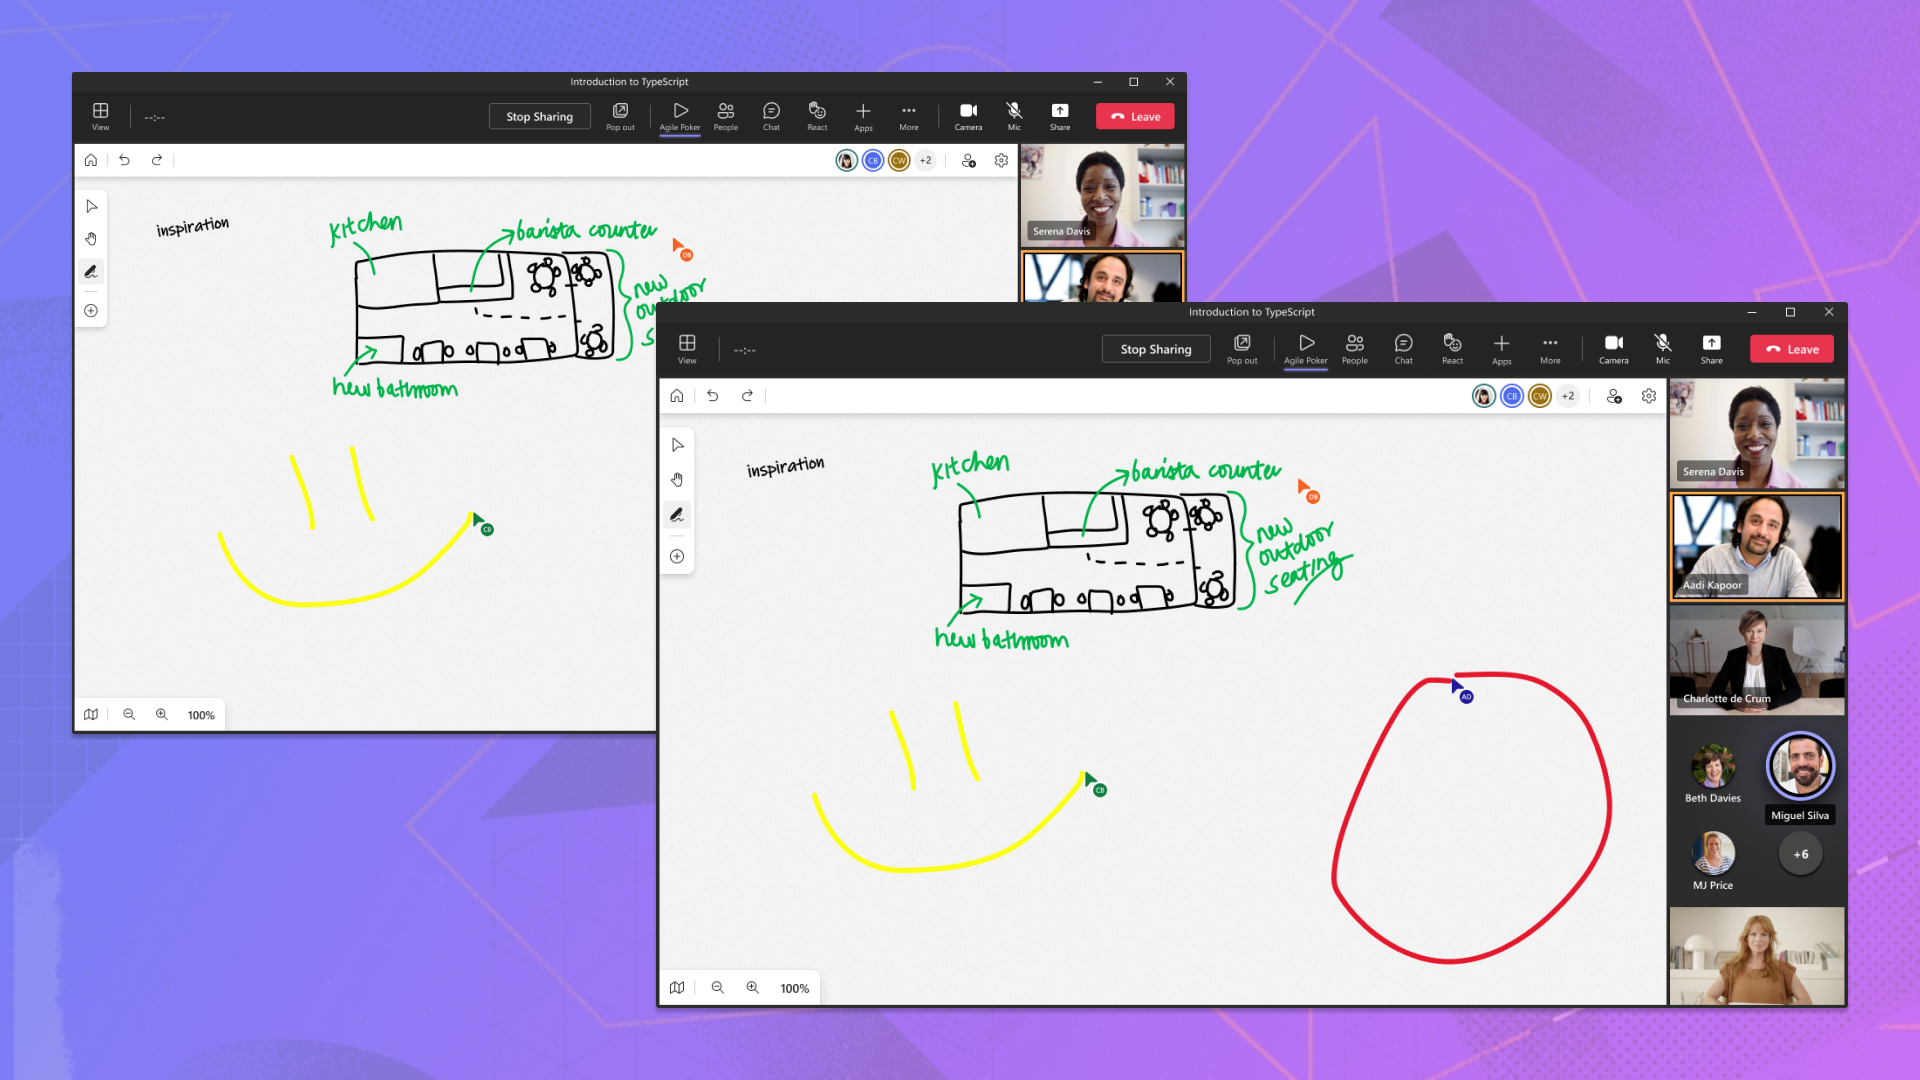Expand the More options menu in toolbar
1920x1080 pixels.
[x=1549, y=348]
